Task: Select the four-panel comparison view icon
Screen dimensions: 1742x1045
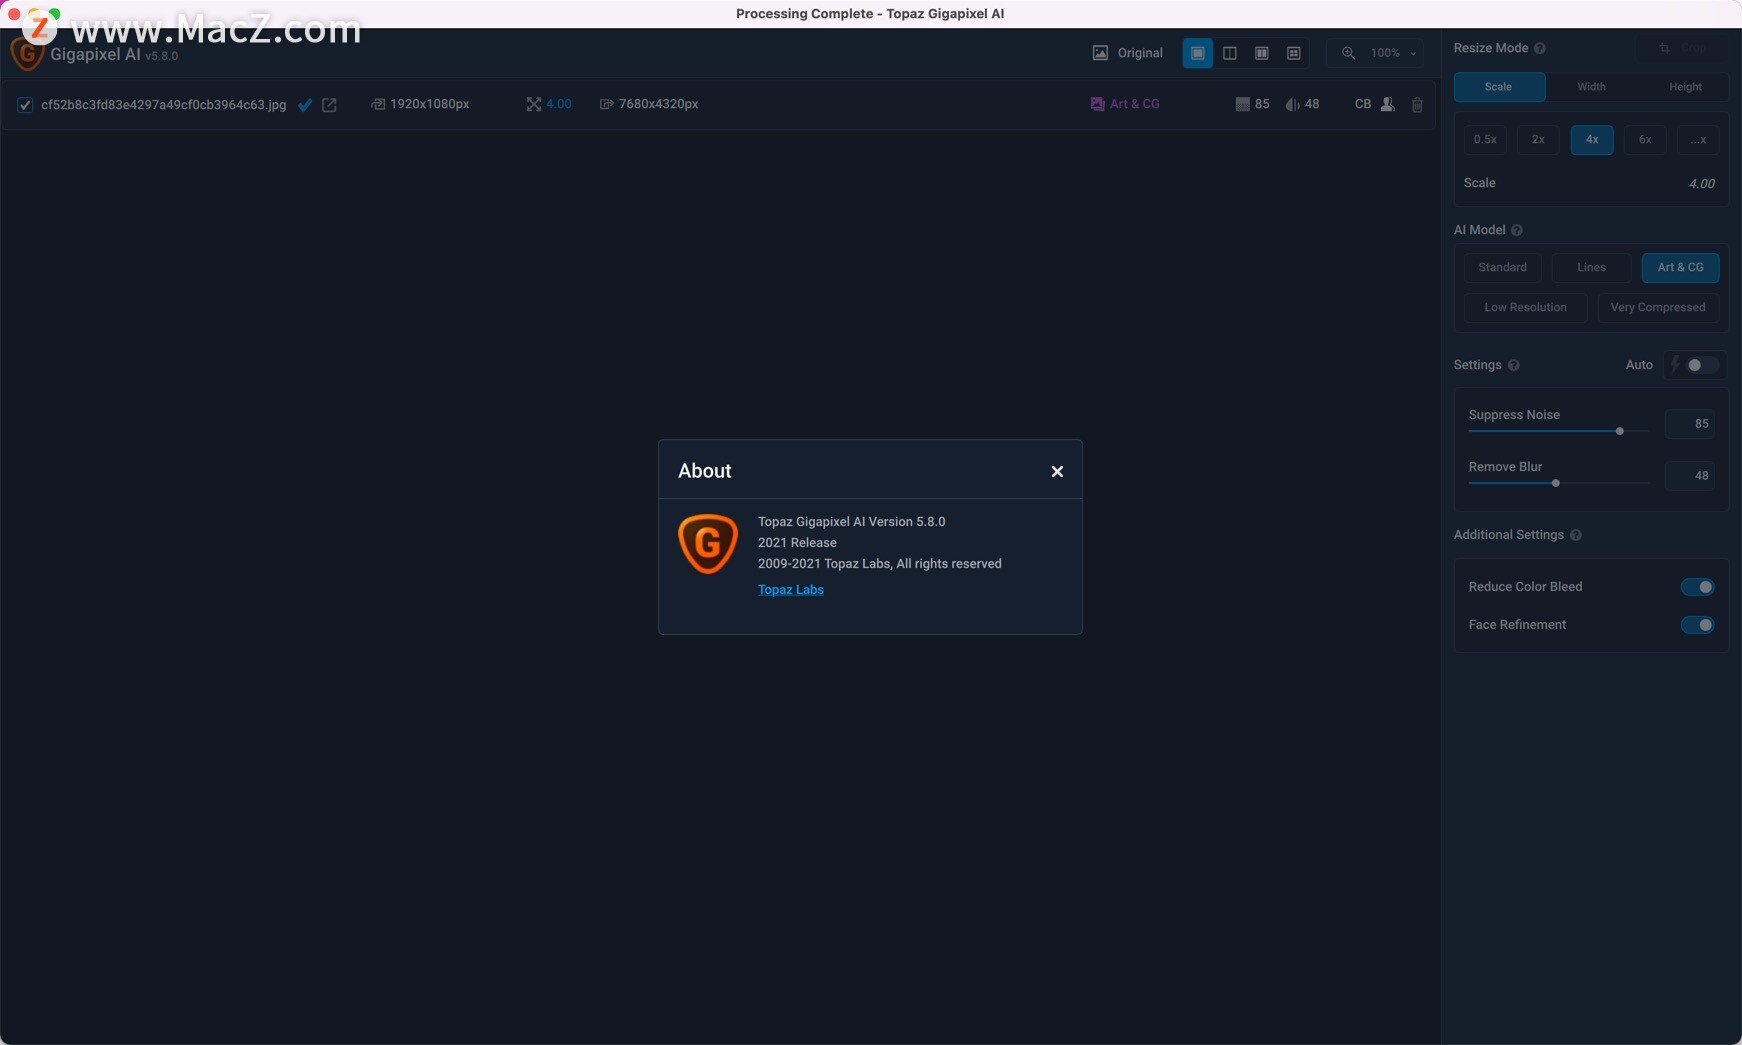Action: tap(1293, 53)
